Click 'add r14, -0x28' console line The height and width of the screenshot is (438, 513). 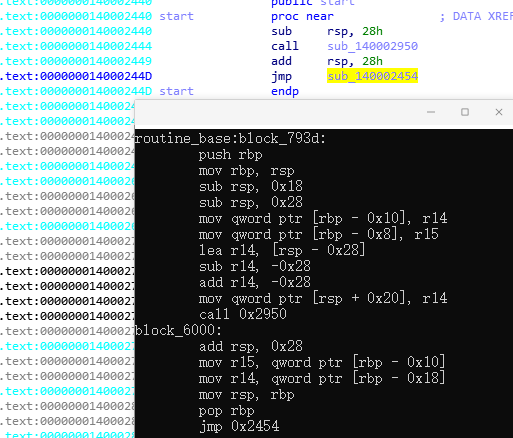(x=255, y=282)
